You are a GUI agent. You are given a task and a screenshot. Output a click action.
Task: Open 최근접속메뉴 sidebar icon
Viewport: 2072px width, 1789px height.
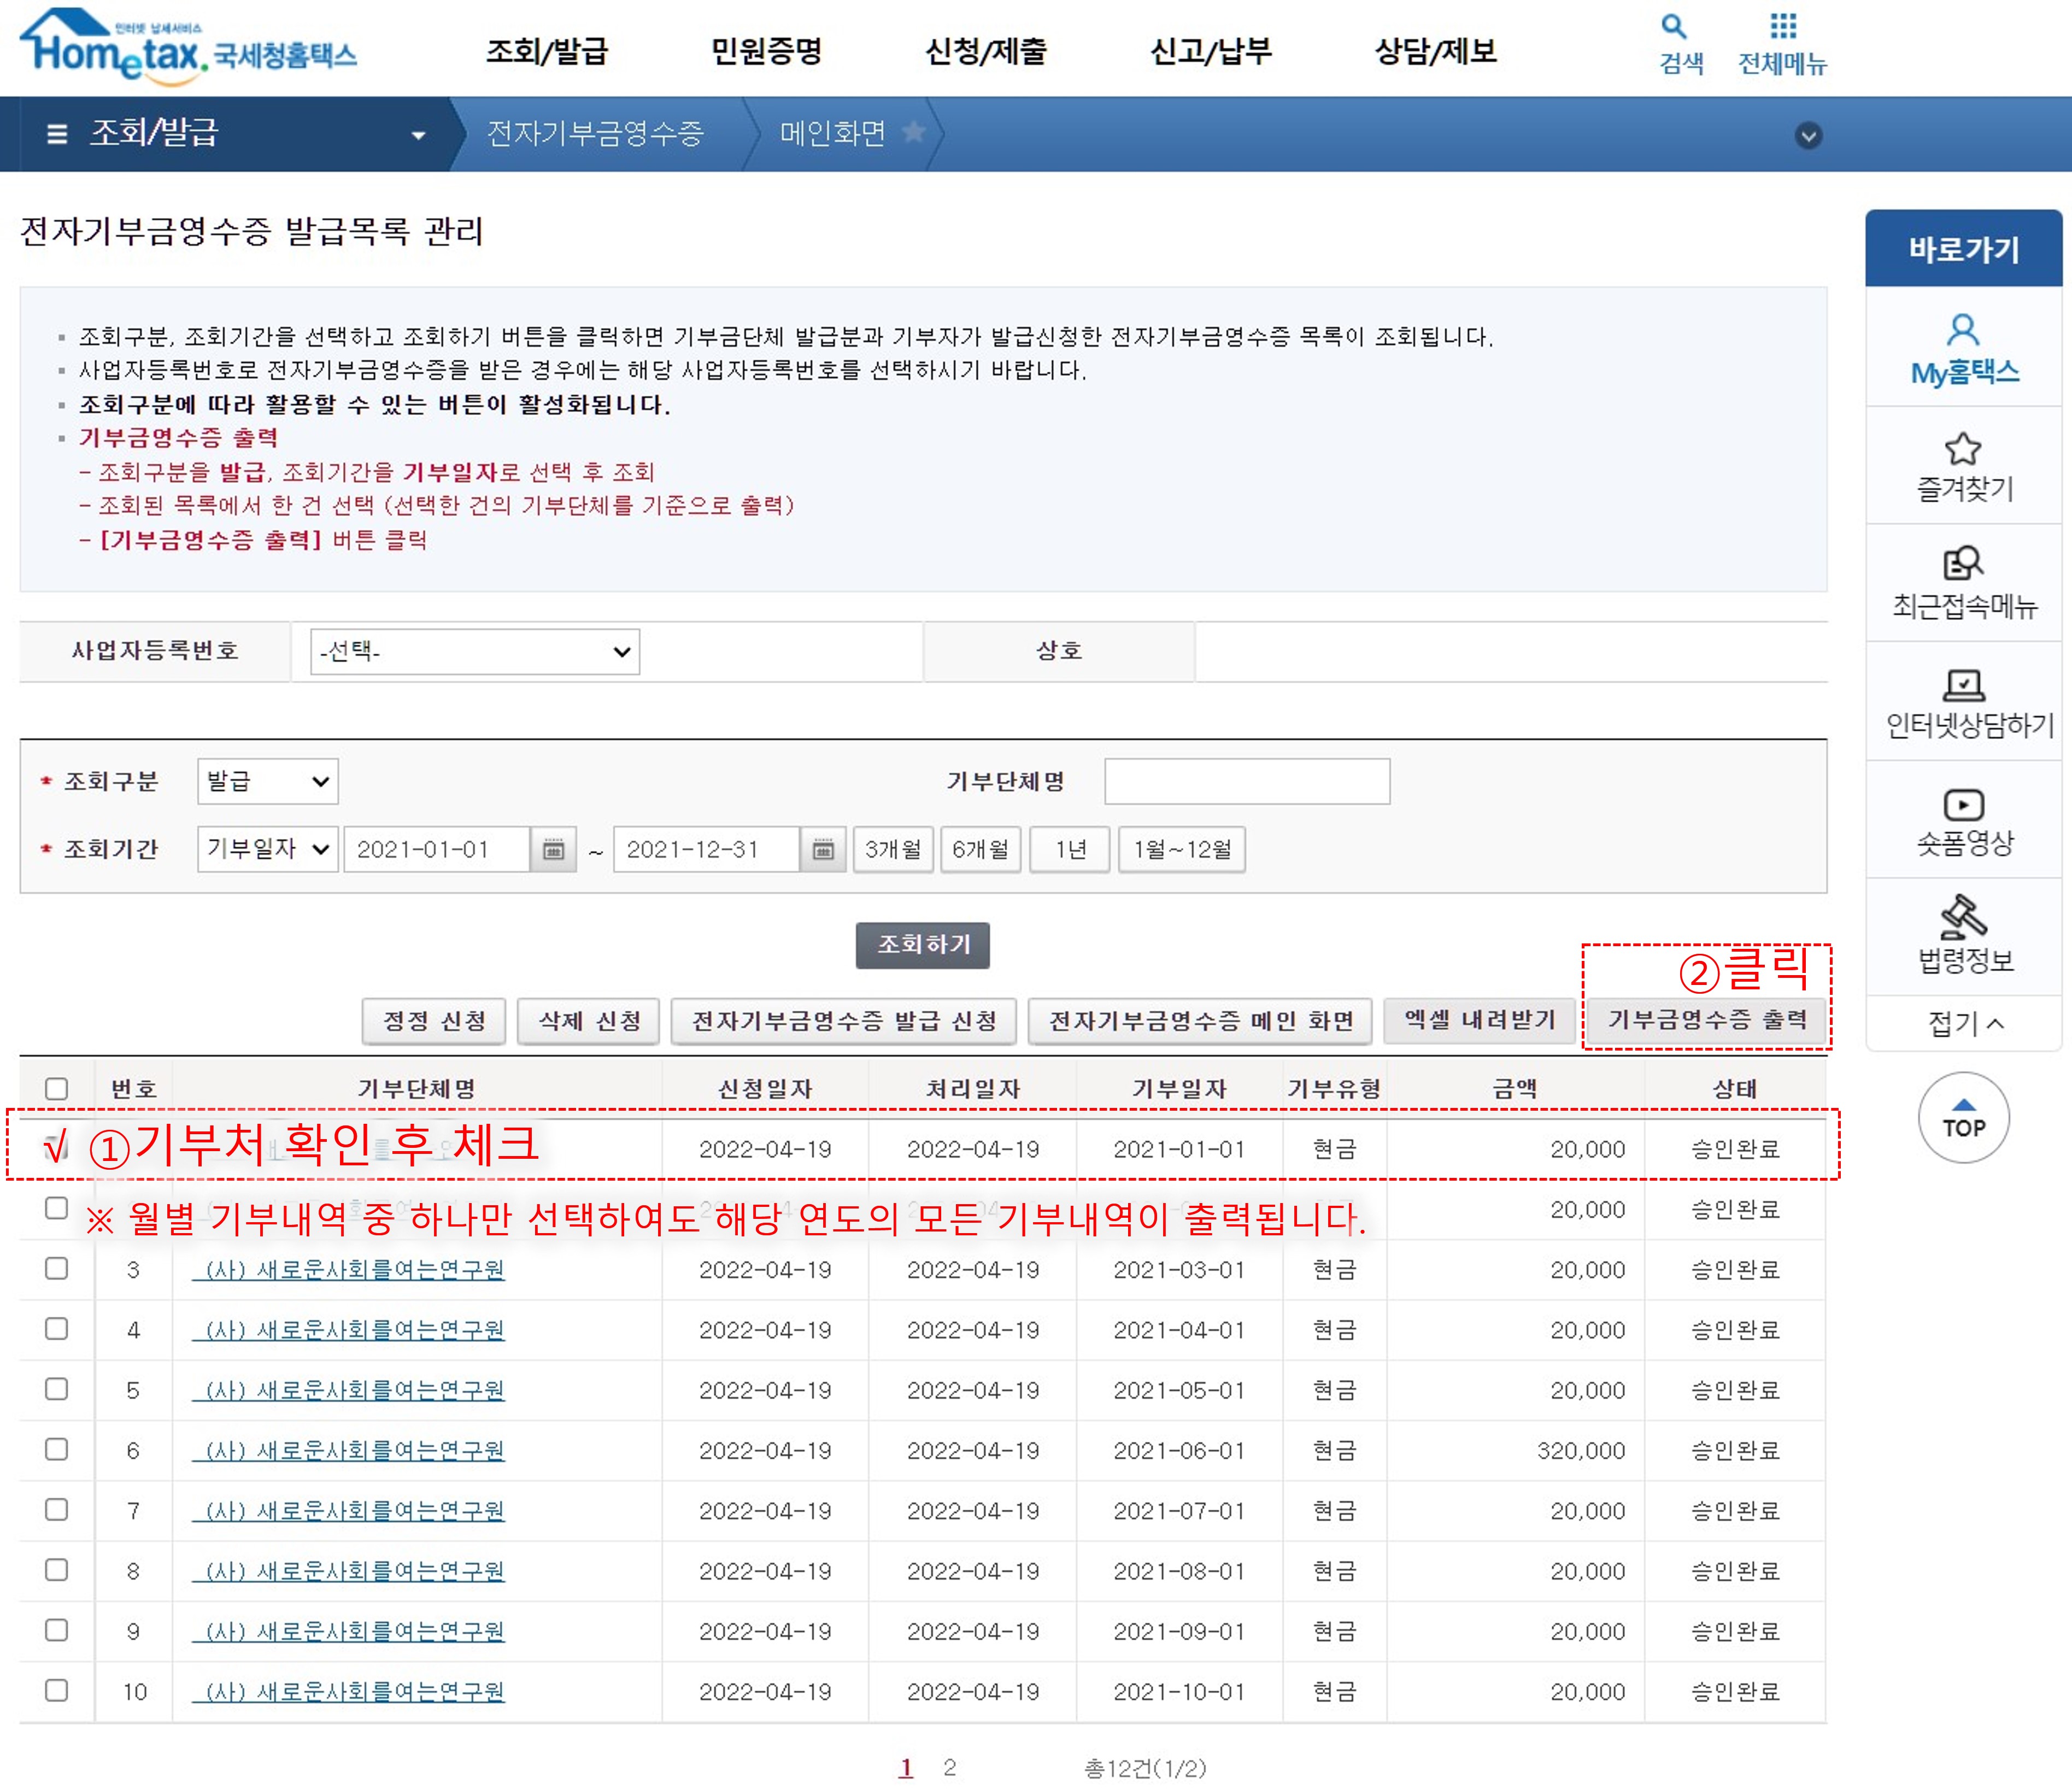[1963, 563]
